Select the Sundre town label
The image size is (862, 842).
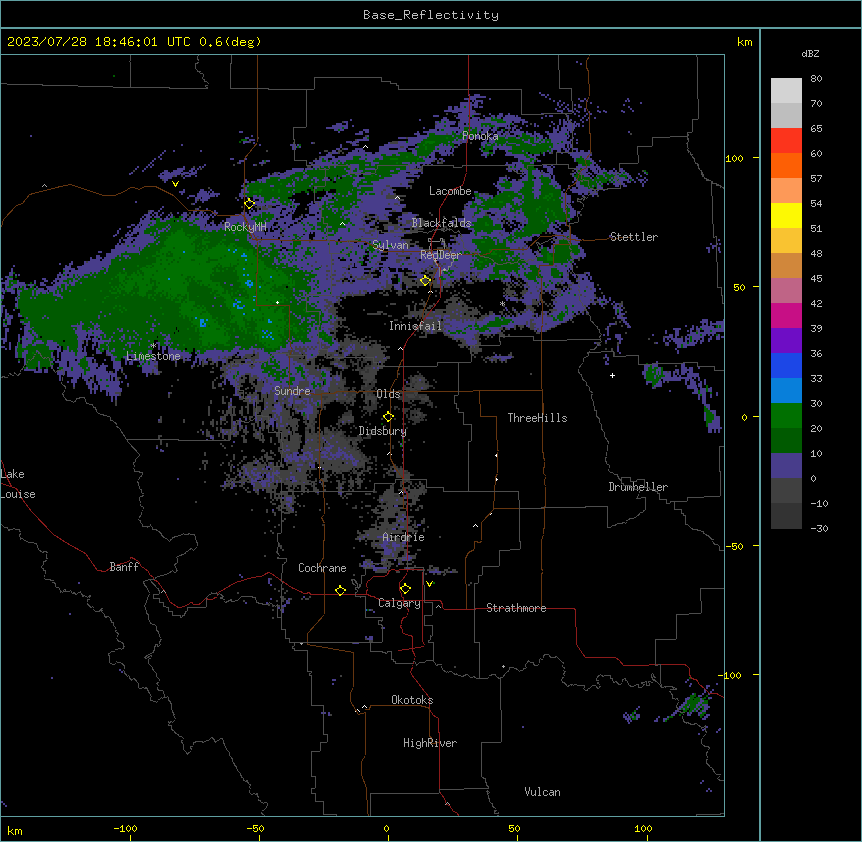pyautogui.click(x=292, y=391)
